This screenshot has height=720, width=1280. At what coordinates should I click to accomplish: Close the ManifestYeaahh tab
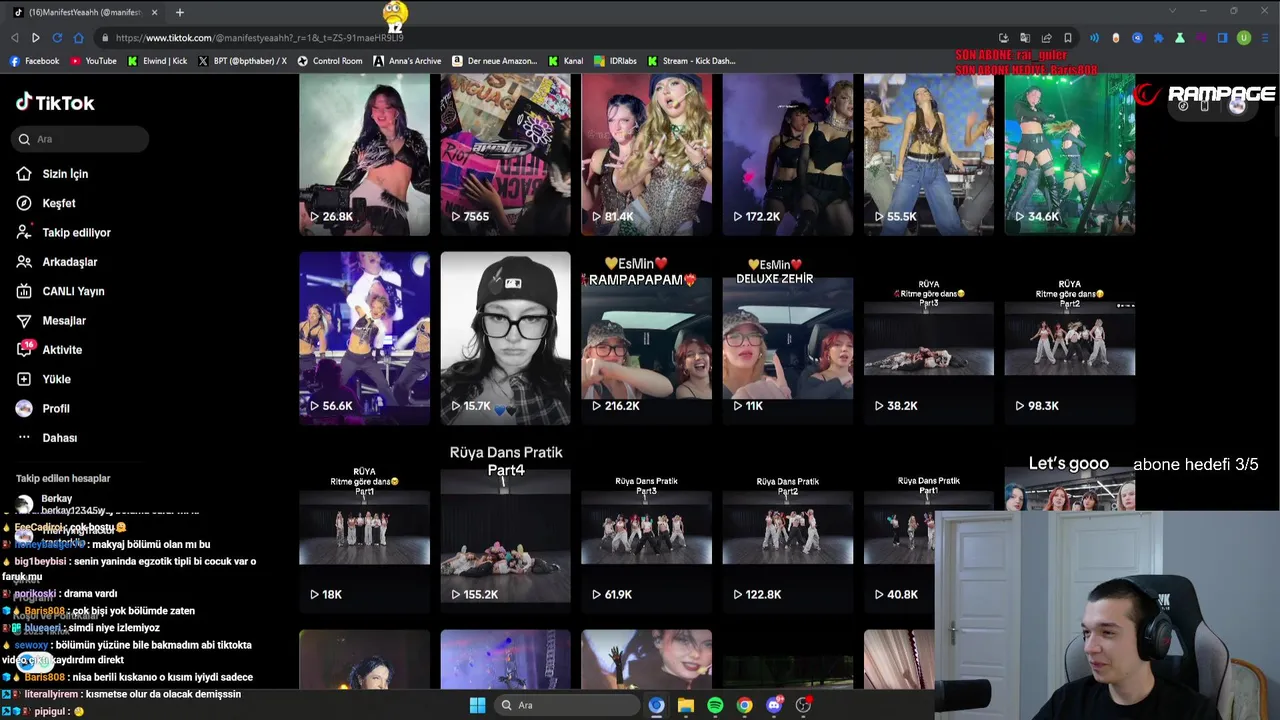coord(154,12)
